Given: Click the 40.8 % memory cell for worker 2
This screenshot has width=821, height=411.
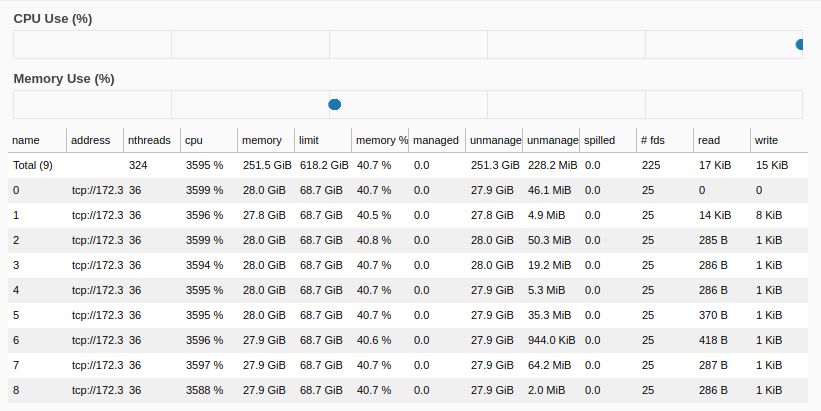Looking at the screenshot, I should click(x=374, y=240).
